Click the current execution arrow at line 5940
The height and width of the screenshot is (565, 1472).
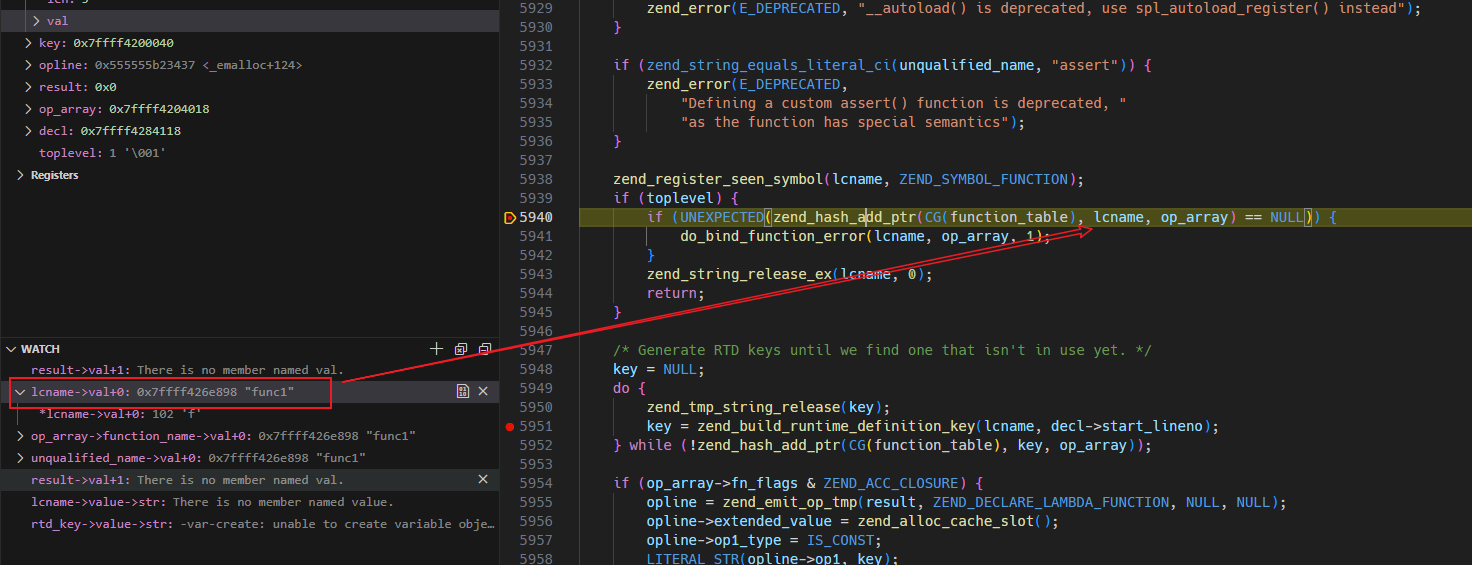coord(510,217)
